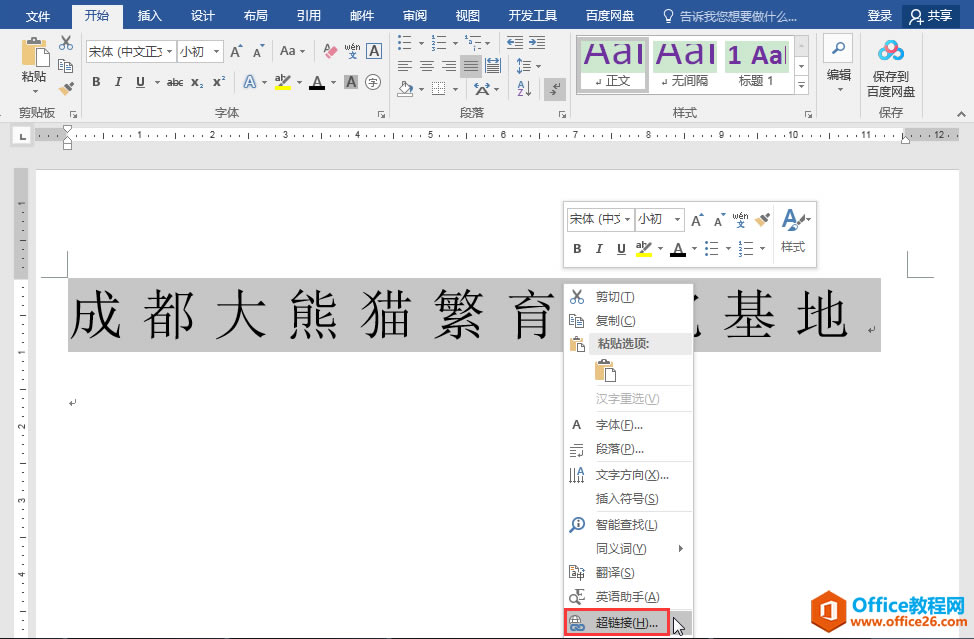Open the 插入 ribbon tab

(150, 16)
